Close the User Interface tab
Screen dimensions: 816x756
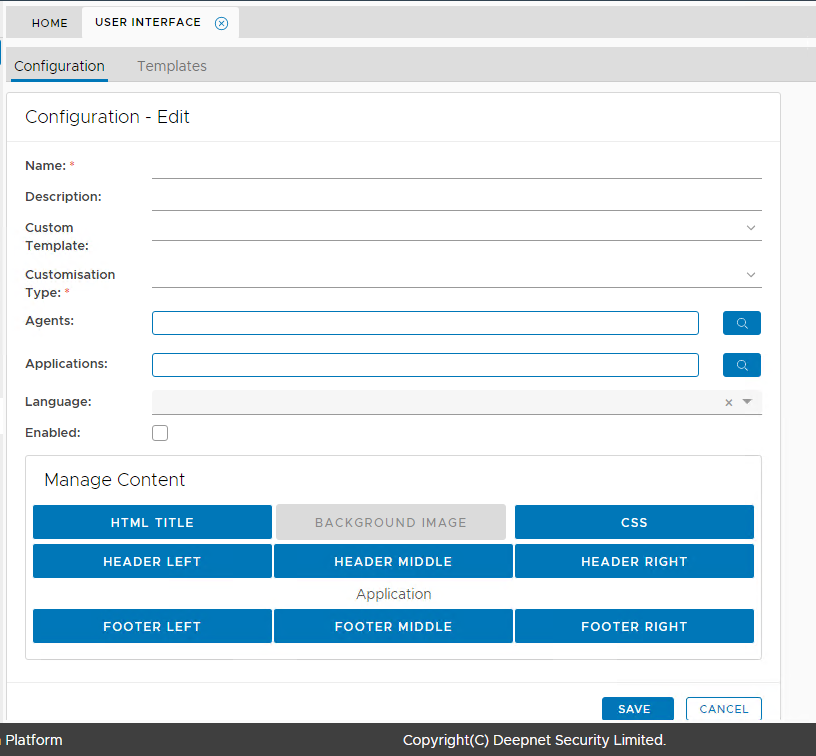pos(221,23)
